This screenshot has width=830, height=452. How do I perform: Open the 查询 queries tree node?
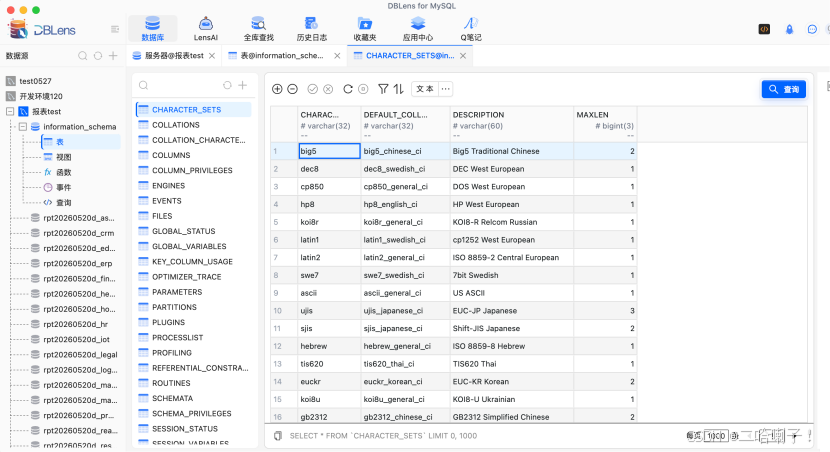point(64,203)
